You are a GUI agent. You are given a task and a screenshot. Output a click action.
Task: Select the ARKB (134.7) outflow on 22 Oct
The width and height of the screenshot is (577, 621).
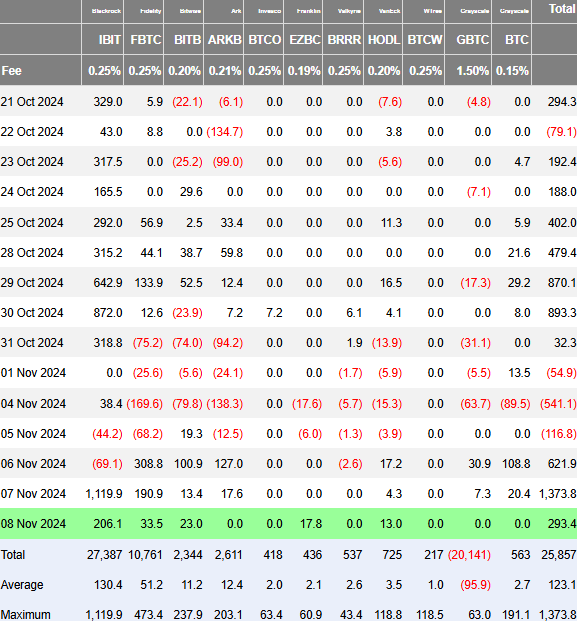(225, 131)
